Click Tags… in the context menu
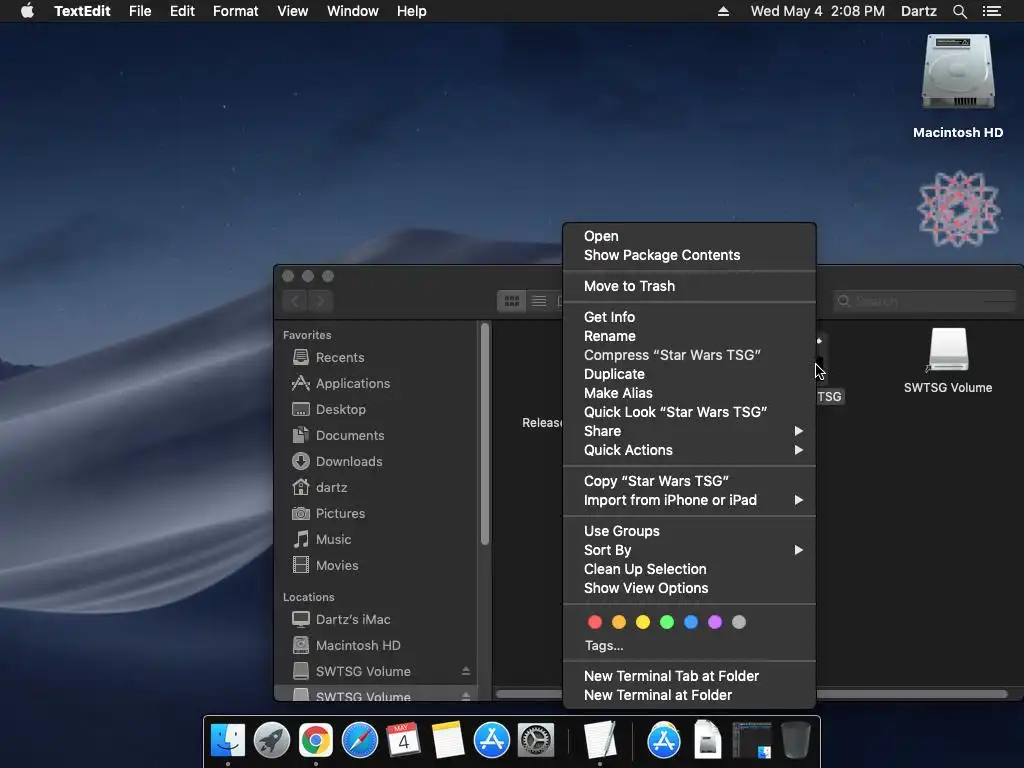Viewport: 1024px width, 768px height. pyautogui.click(x=604, y=646)
